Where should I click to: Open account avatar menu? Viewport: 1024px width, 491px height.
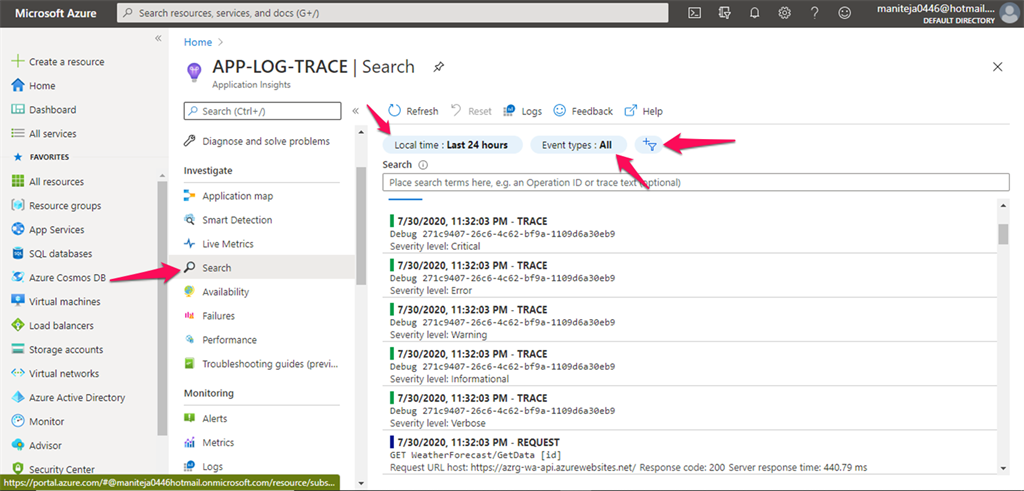(1010, 12)
